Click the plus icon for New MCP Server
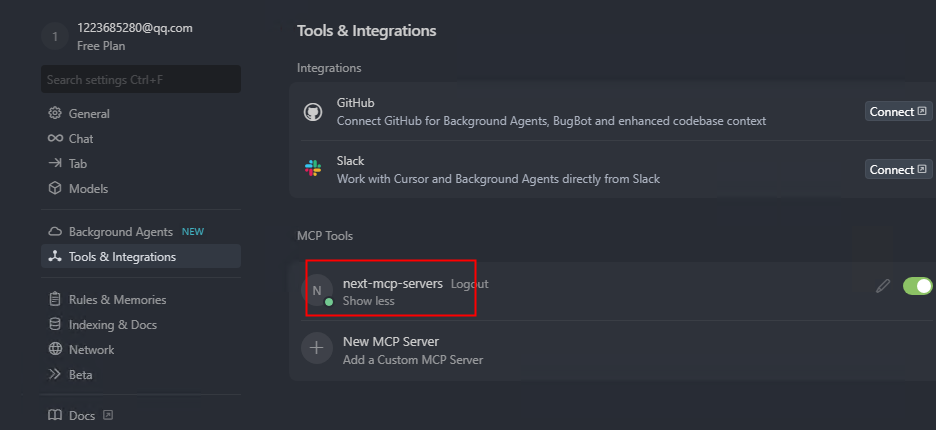 coord(317,348)
